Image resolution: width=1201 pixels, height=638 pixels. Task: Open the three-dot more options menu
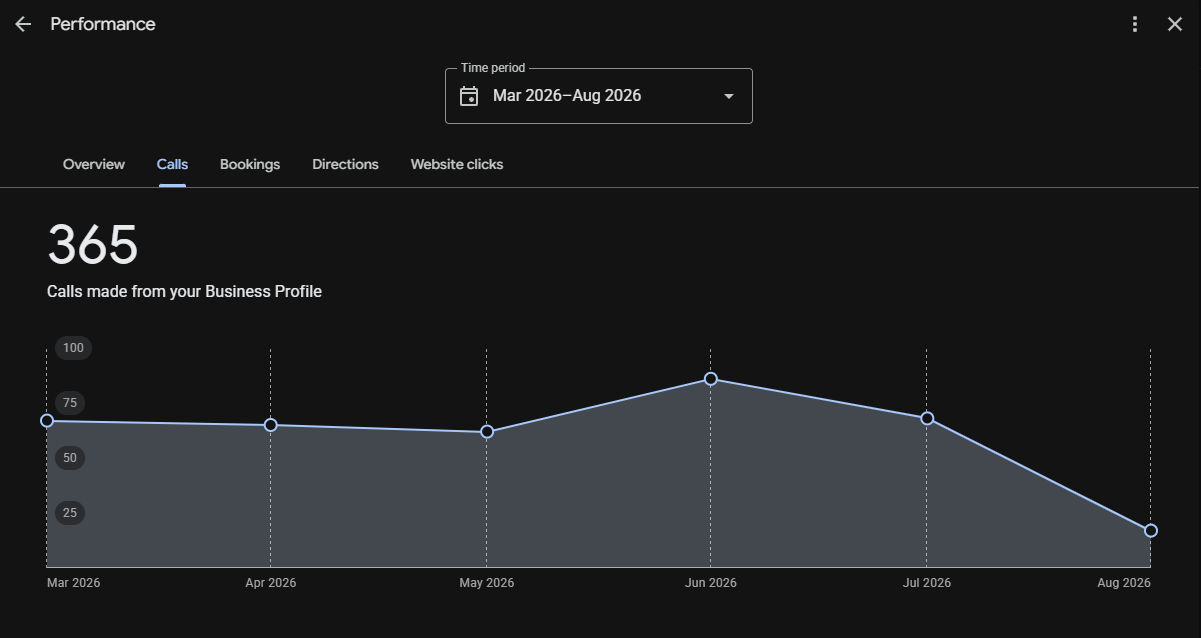(1135, 24)
